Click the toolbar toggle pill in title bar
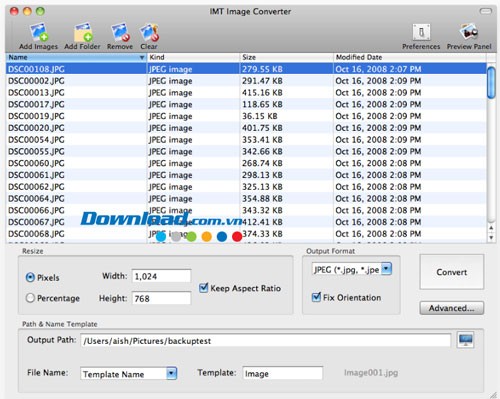Image resolution: width=500 pixels, height=399 pixels. (x=485, y=11)
